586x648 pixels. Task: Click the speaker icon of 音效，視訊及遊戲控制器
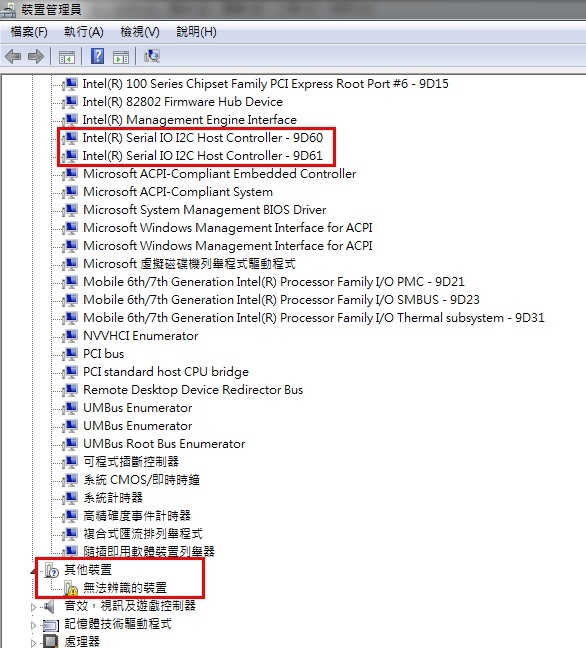(50, 606)
